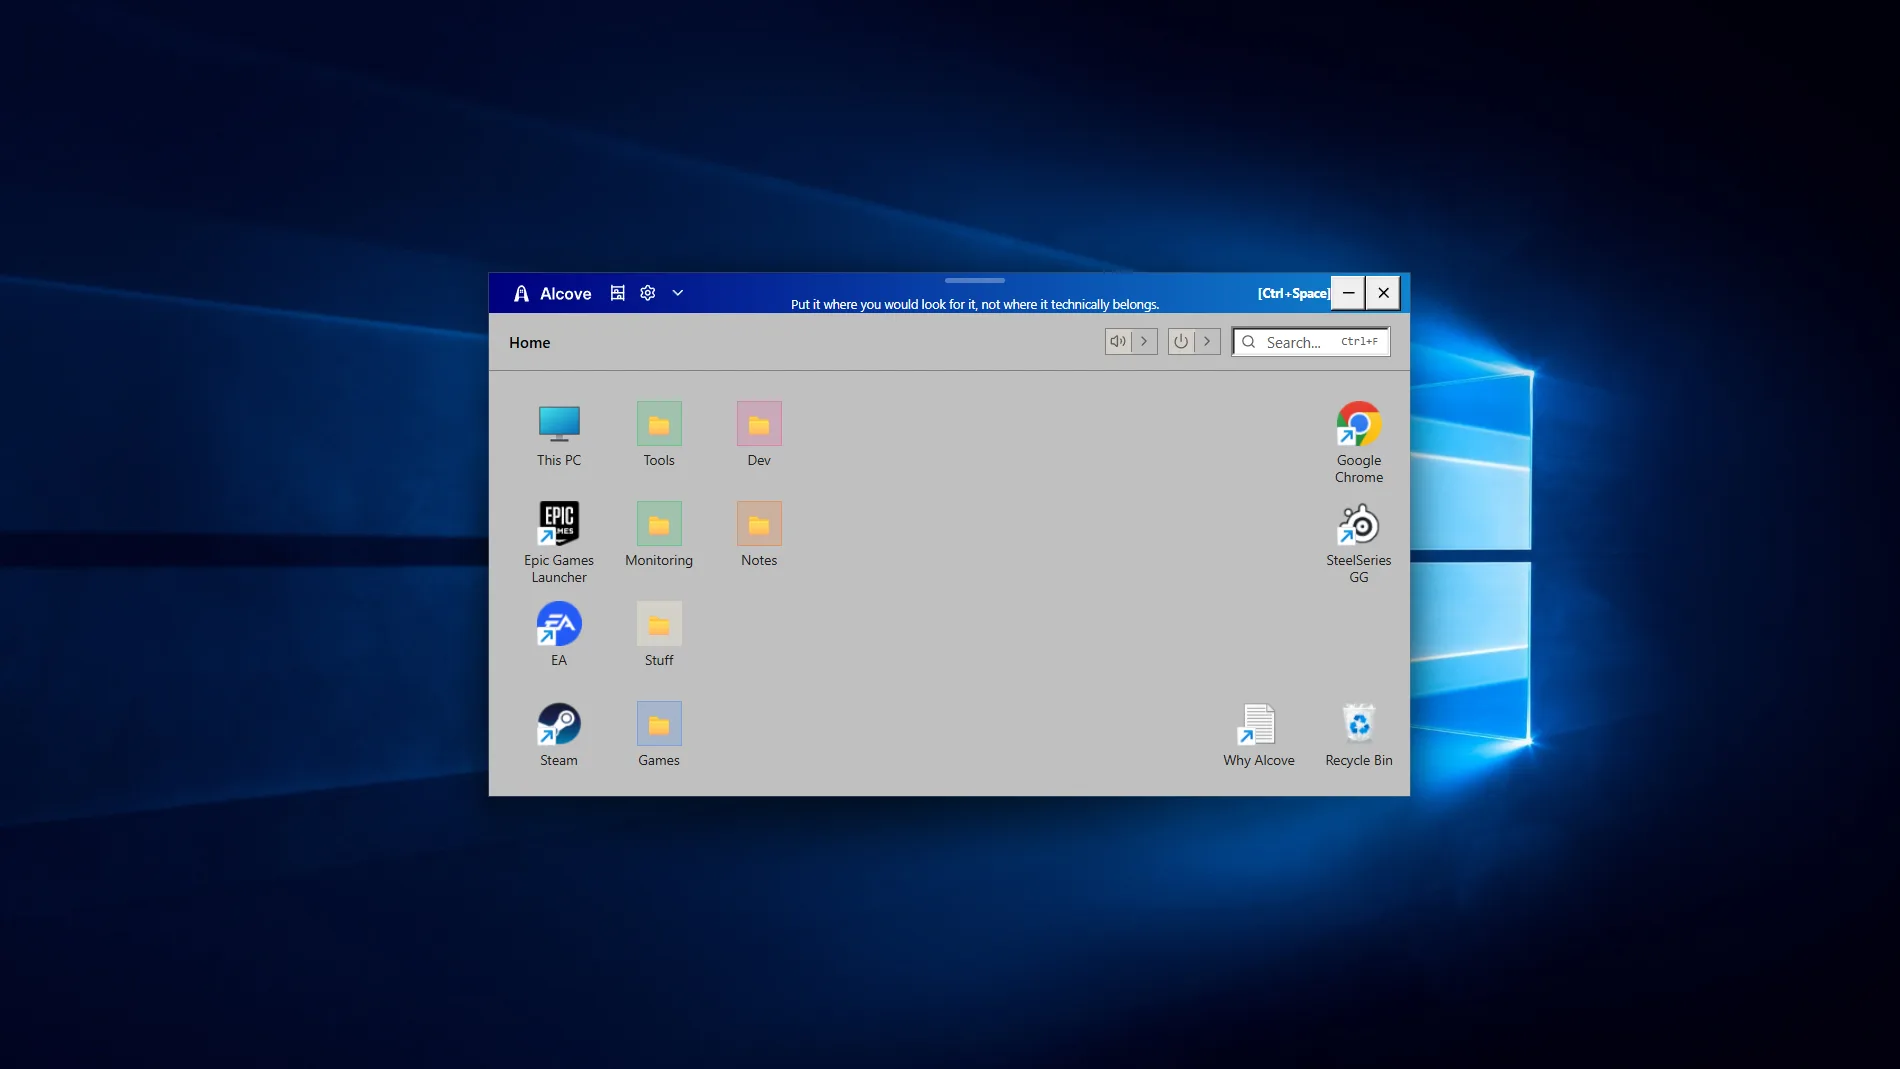Open the Tools folder
Viewport: 1900px width, 1069px height.
tap(659, 435)
